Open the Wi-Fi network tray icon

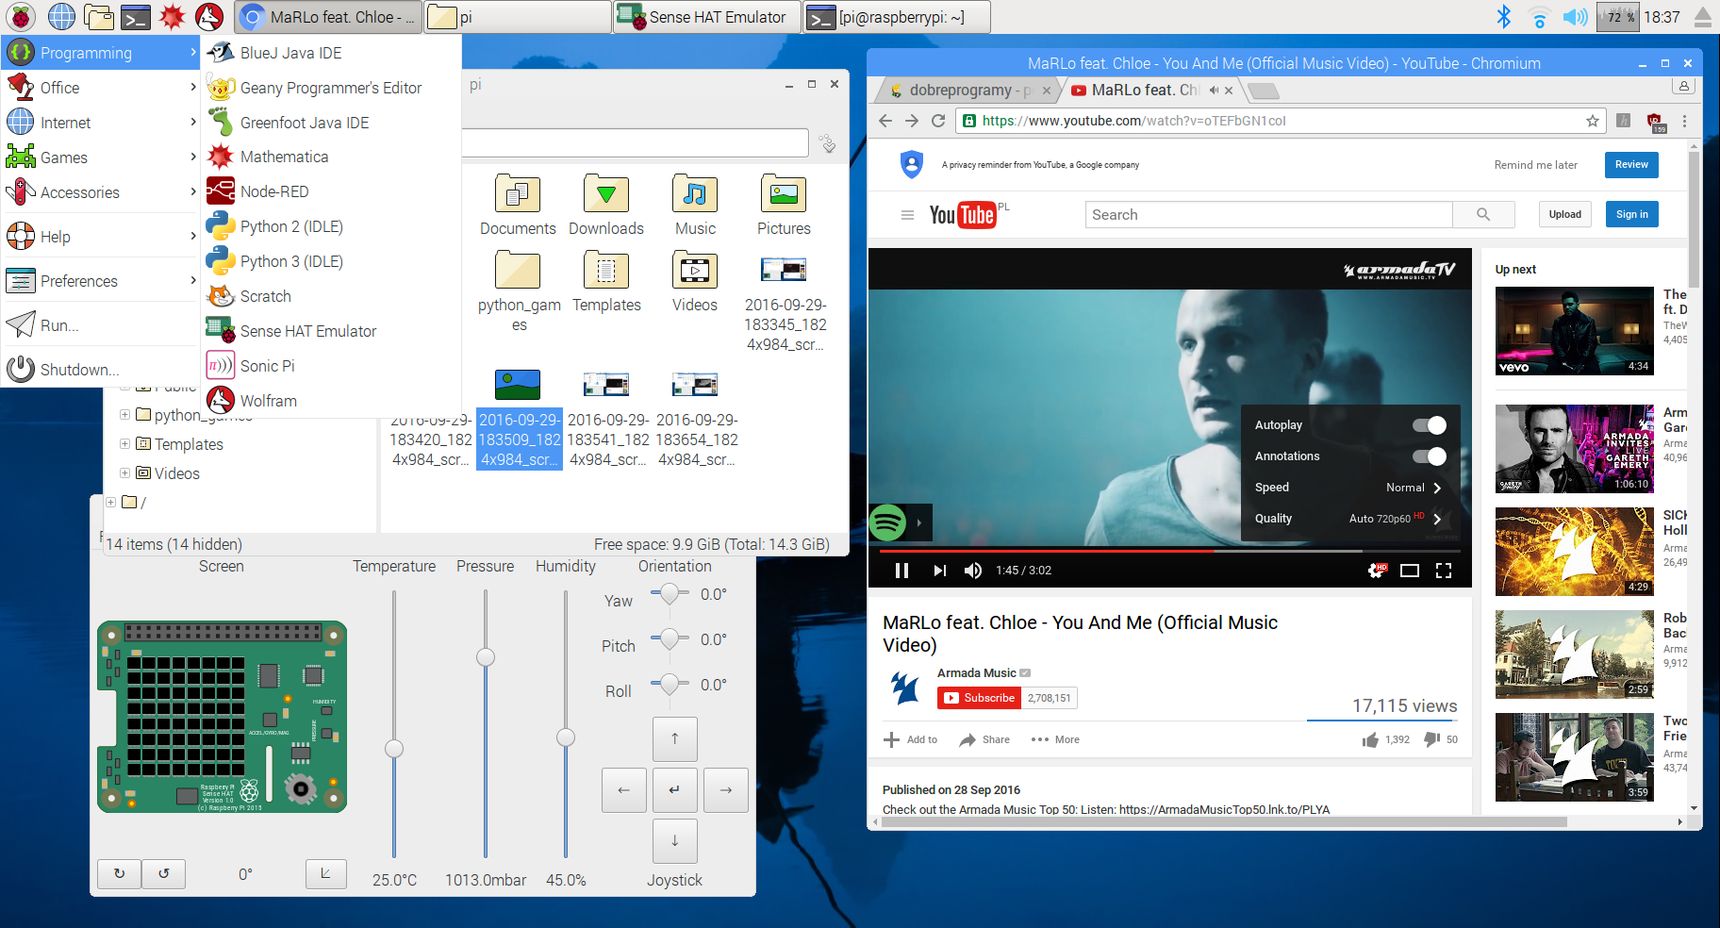click(1539, 17)
